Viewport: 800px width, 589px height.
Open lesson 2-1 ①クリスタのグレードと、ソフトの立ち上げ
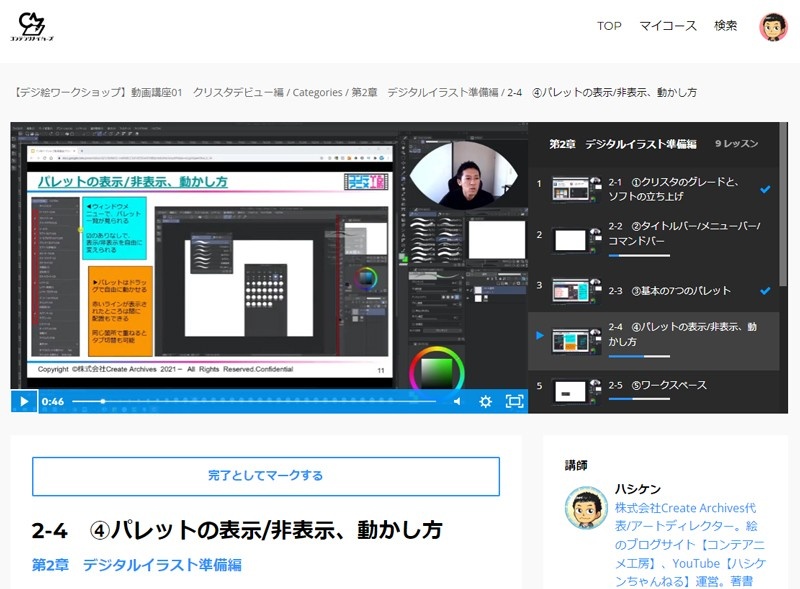[654, 189]
